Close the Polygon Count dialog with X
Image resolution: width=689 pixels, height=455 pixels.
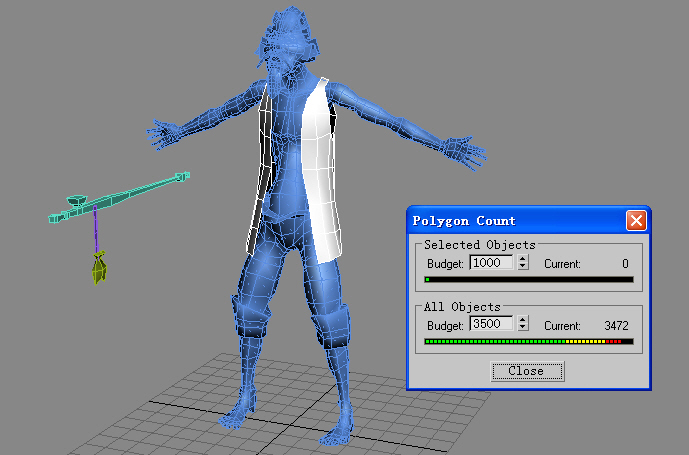point(635,220)
